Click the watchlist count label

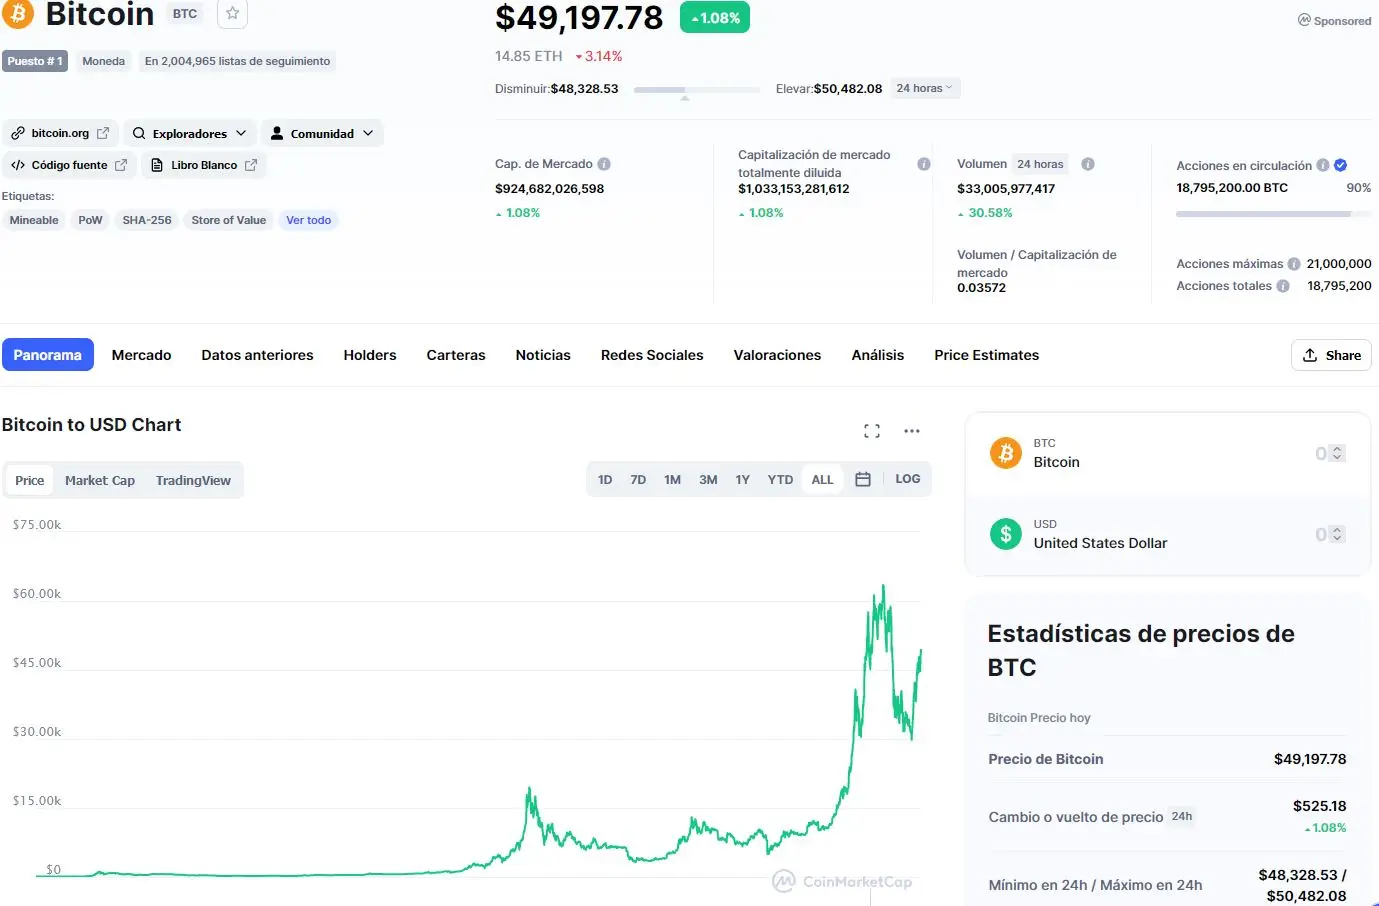[237, 61]
